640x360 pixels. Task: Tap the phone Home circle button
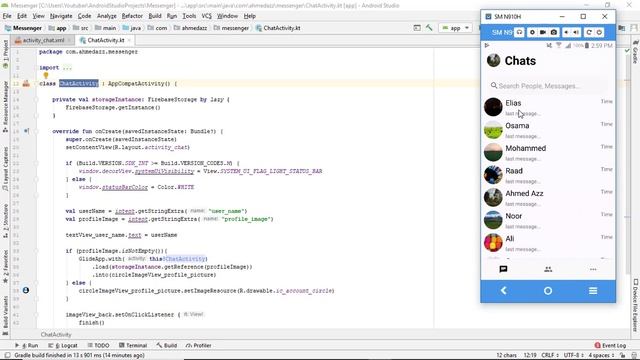548,291
